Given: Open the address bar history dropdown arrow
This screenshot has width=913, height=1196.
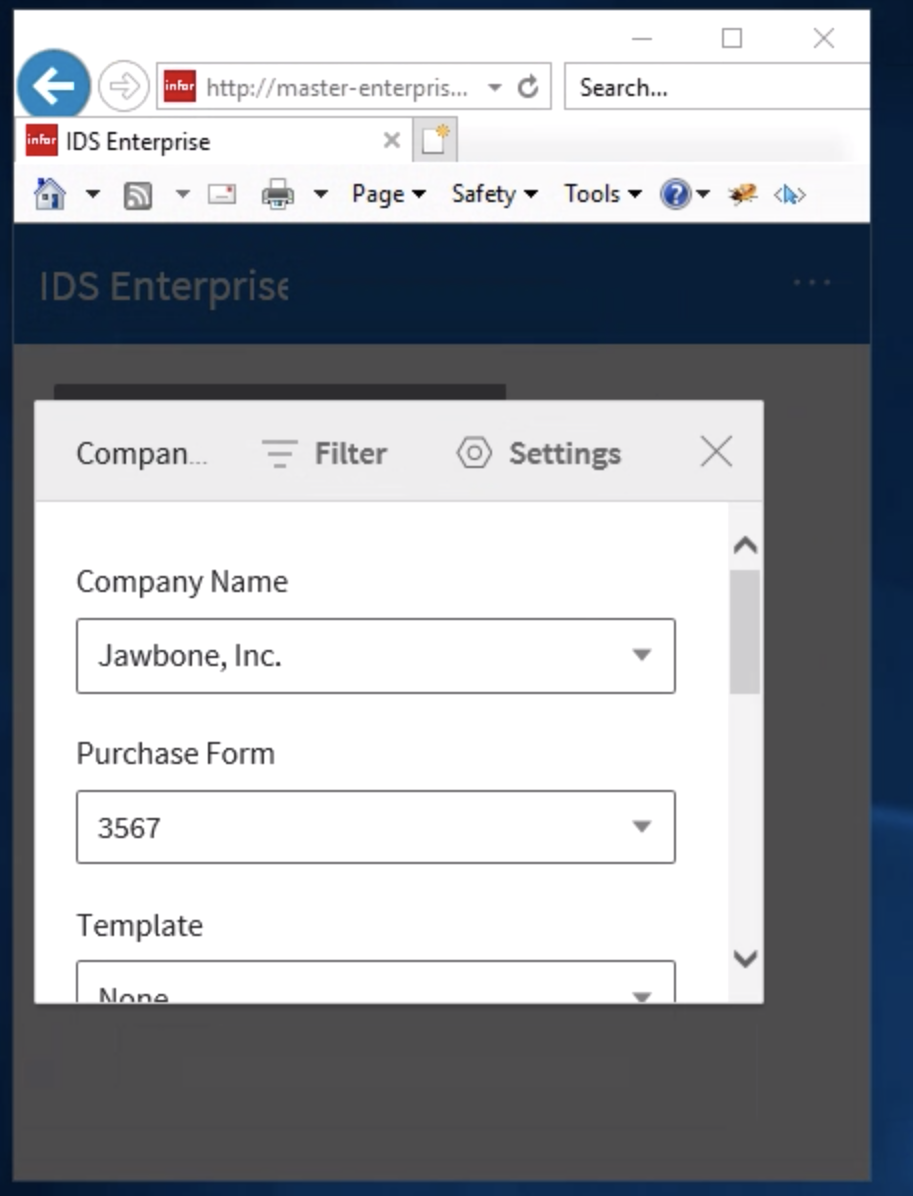Looking at the screenshot, I should [x=494, y=87].
